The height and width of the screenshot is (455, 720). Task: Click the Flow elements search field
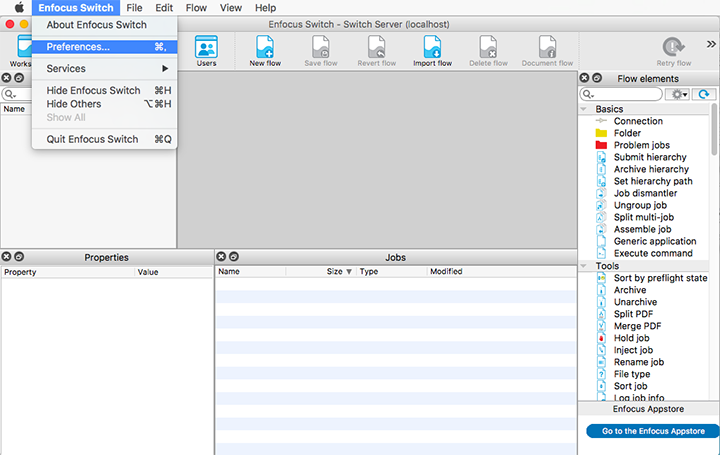point(621,94)
